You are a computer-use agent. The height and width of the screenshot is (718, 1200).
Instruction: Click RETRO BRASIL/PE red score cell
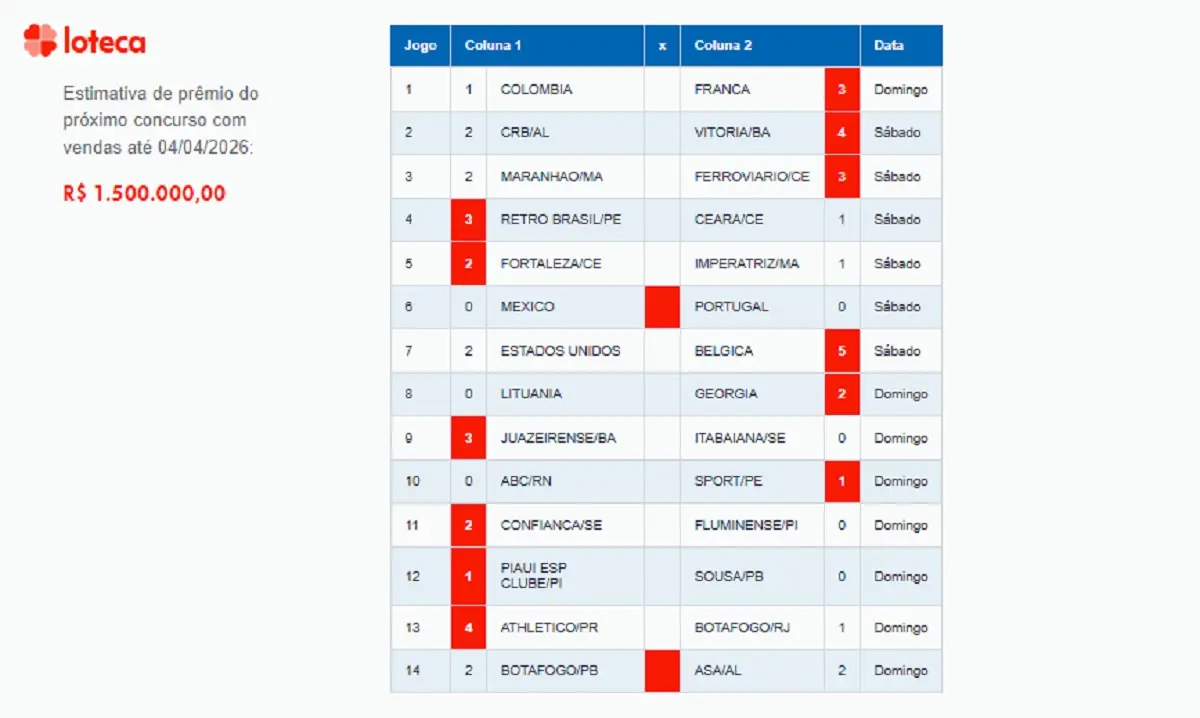click(468, 220)
